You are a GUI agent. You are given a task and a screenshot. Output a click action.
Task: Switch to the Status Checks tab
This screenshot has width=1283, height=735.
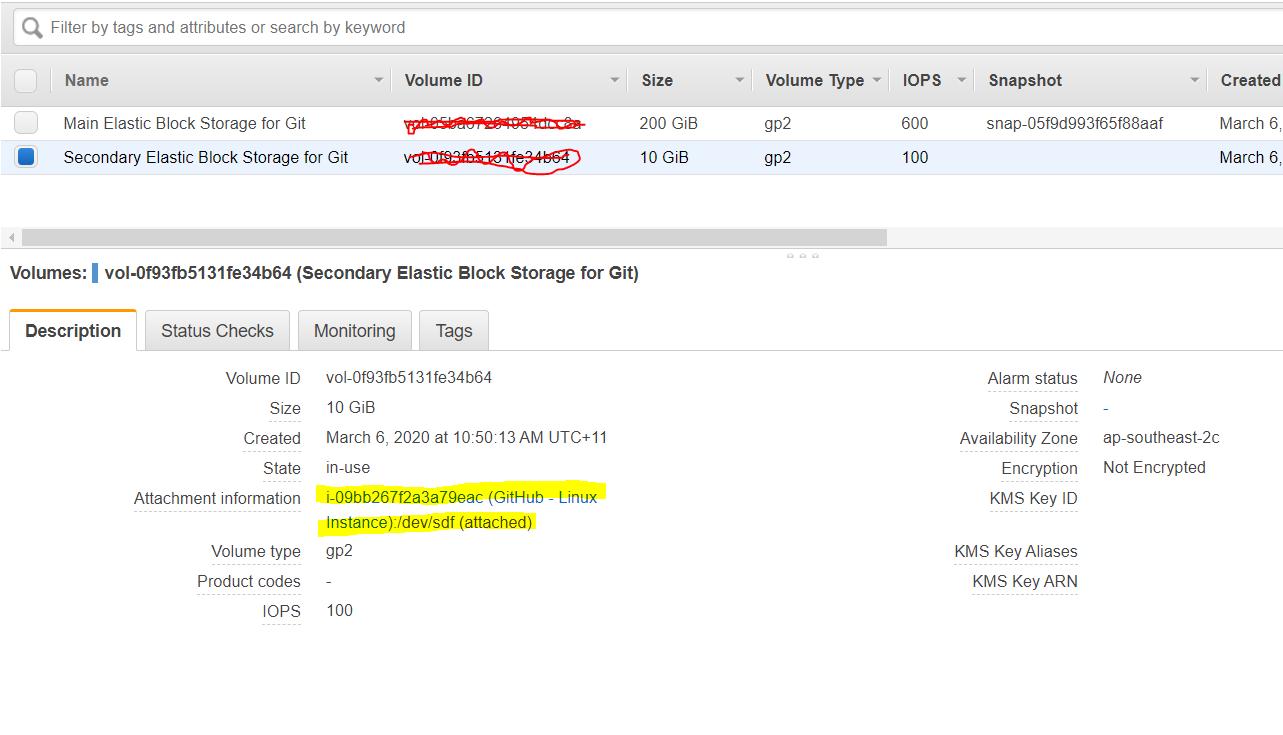coord(216,330)
